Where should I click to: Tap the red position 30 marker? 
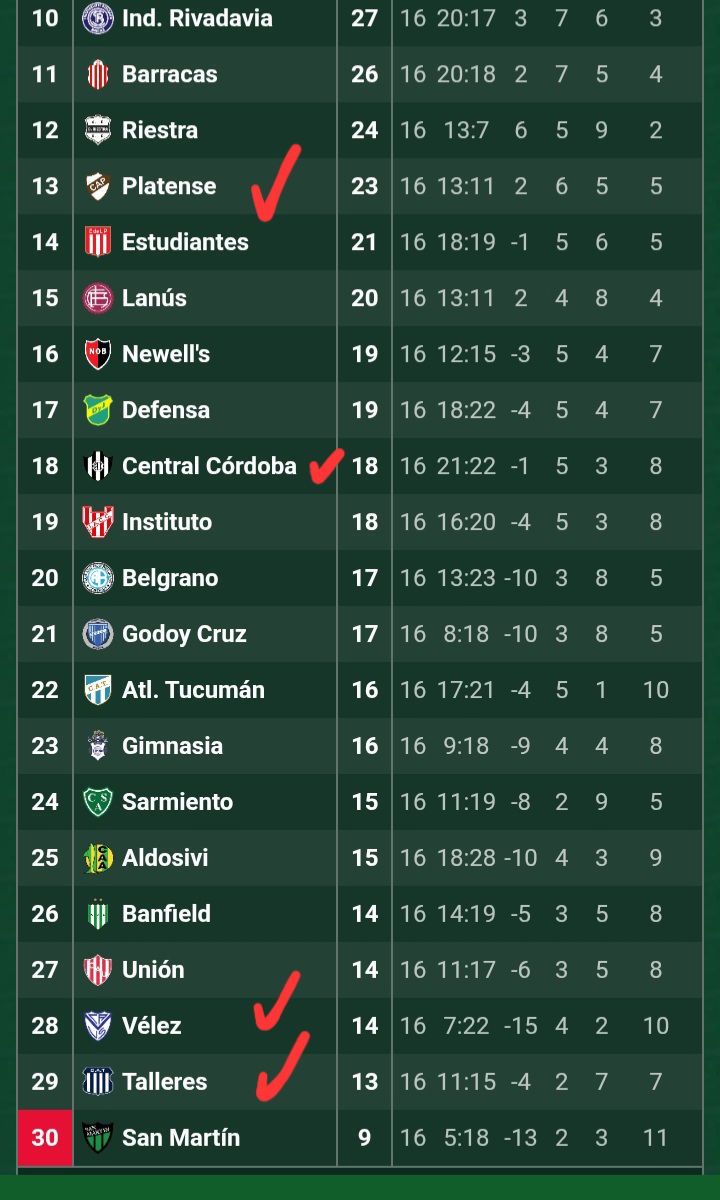(x=45, y=1138)
